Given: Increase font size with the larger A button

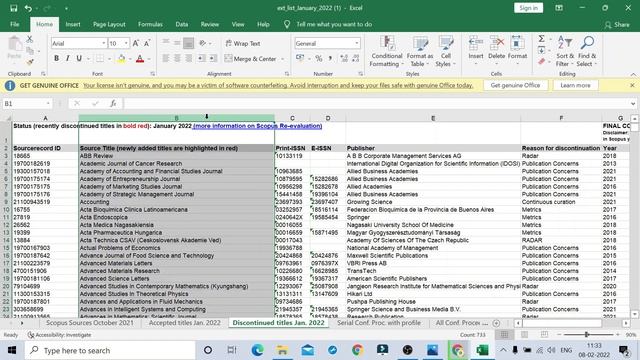Looking at the screenshot, I should click(x=136, y=43).
